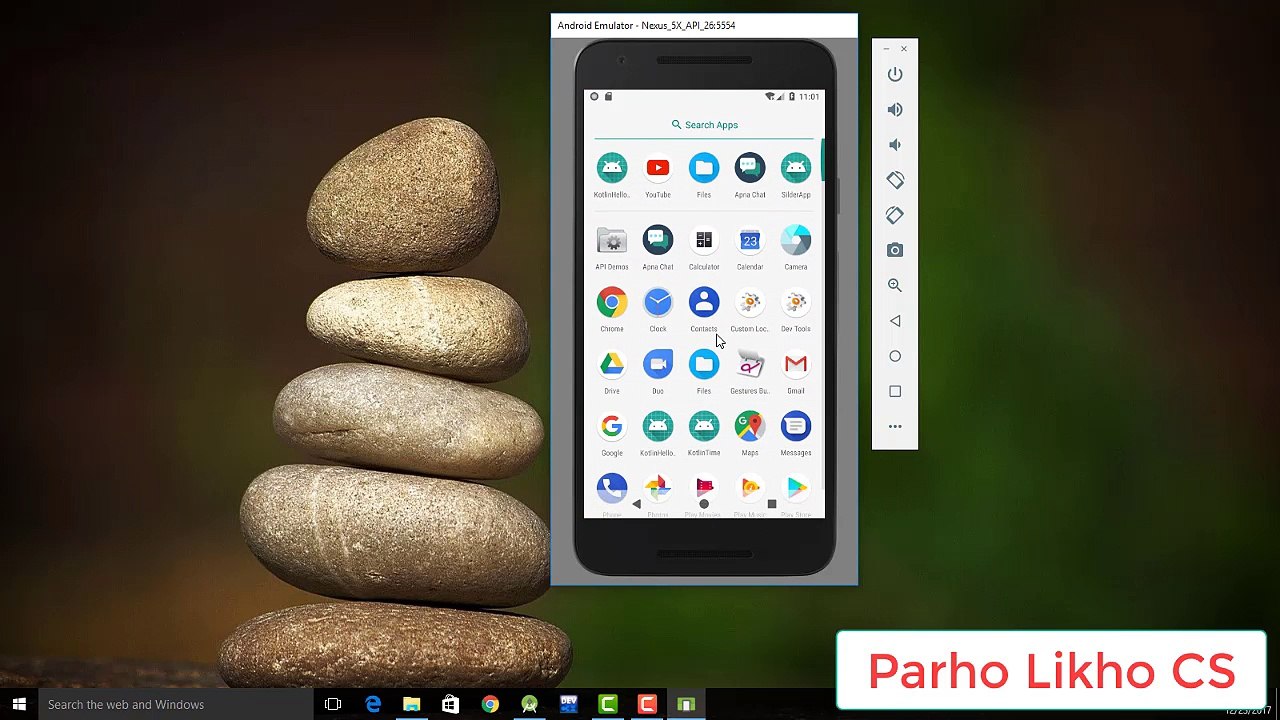Open API Demos app
The height and width of the screenshot is (720, 1280).
point(612,240)
